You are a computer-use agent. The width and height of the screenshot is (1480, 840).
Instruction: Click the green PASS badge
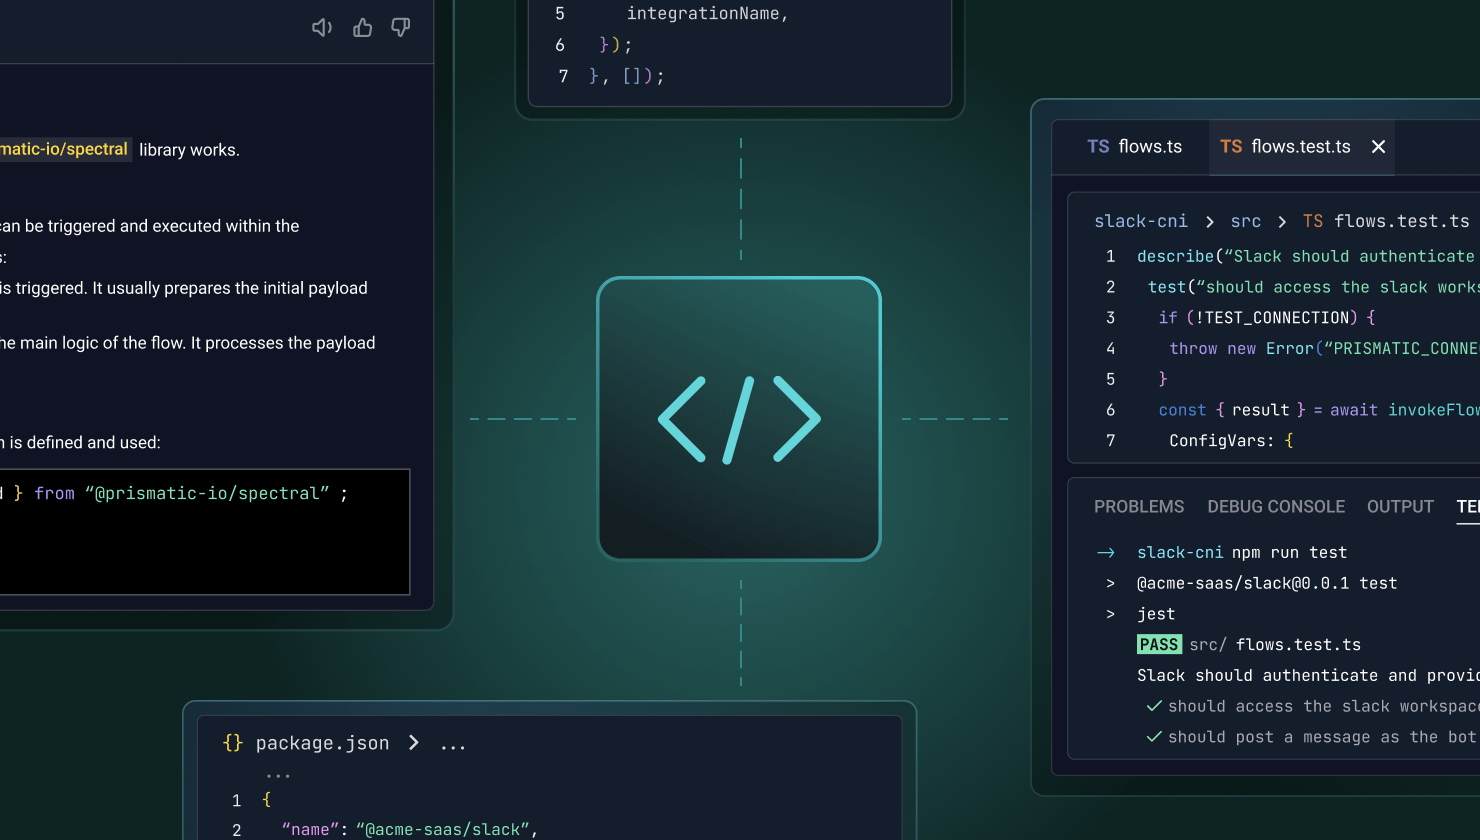pos(1159,645)
